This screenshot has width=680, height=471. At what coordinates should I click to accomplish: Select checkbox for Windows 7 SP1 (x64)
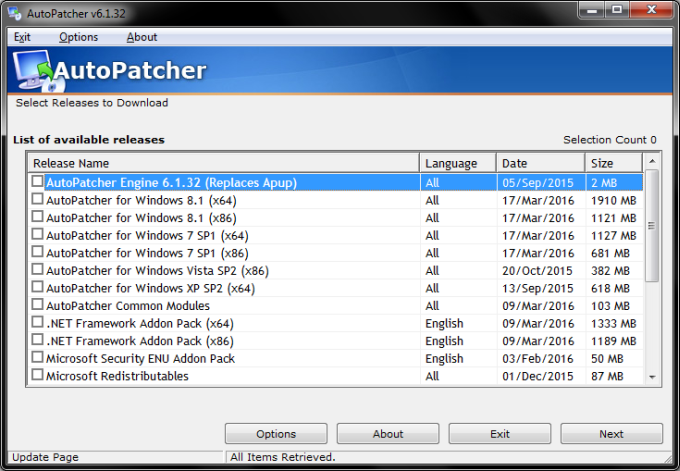click(x=38, y=234)
